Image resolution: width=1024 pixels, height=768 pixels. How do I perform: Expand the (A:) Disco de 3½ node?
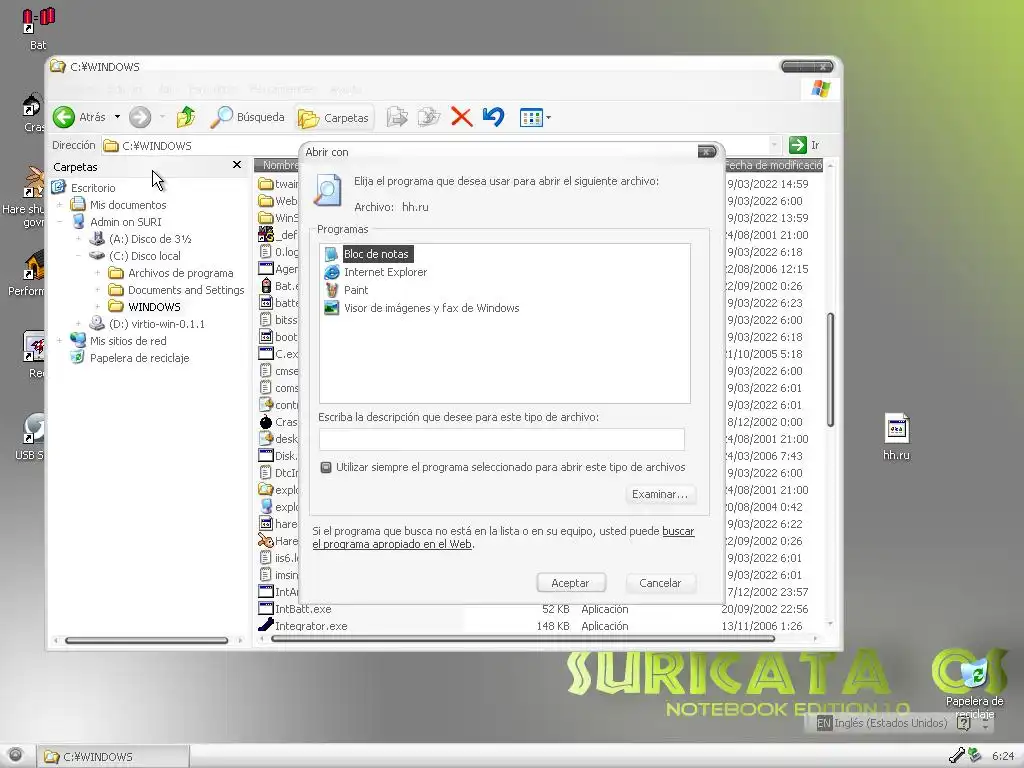(78, 239)
